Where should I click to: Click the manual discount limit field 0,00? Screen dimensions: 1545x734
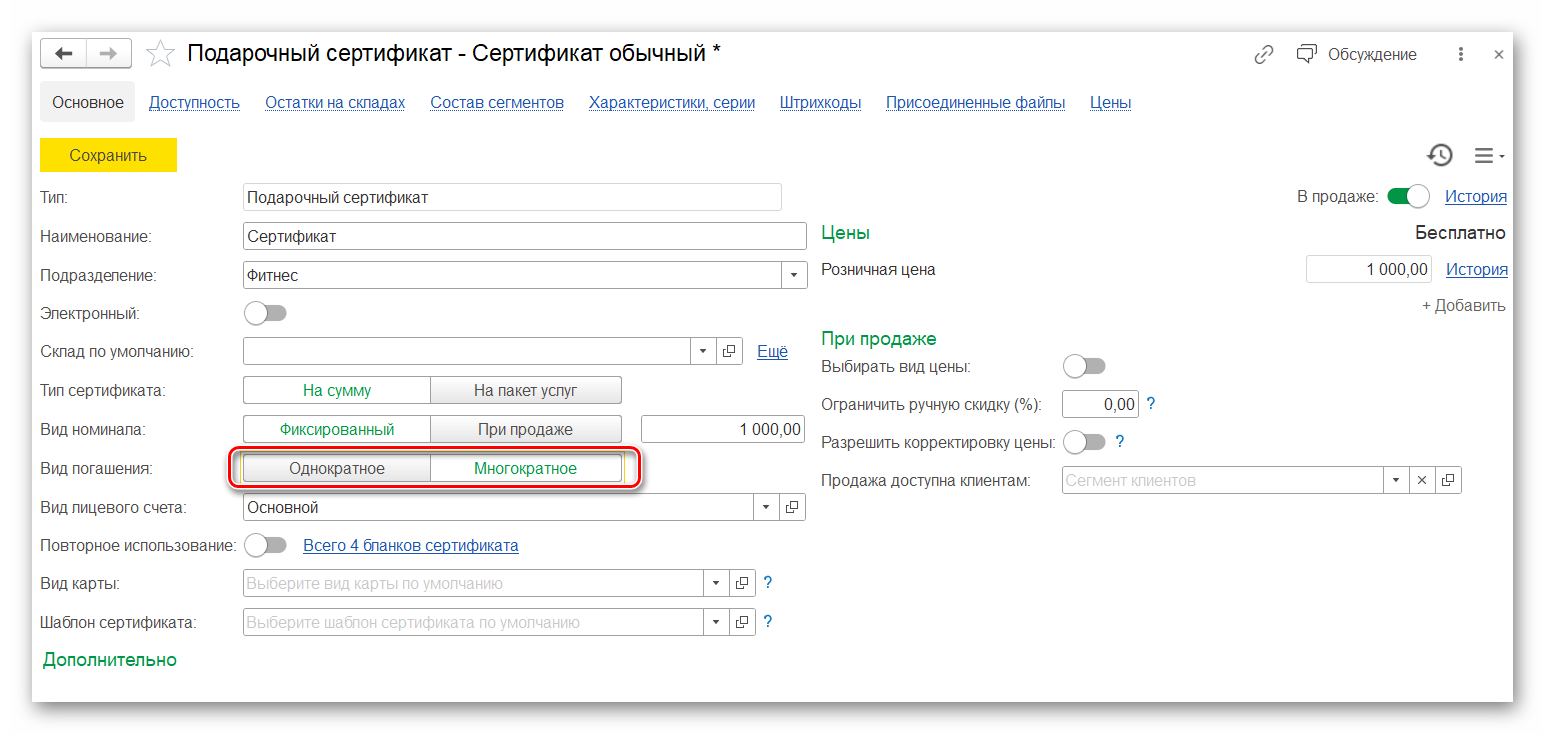click(1100, 404)
